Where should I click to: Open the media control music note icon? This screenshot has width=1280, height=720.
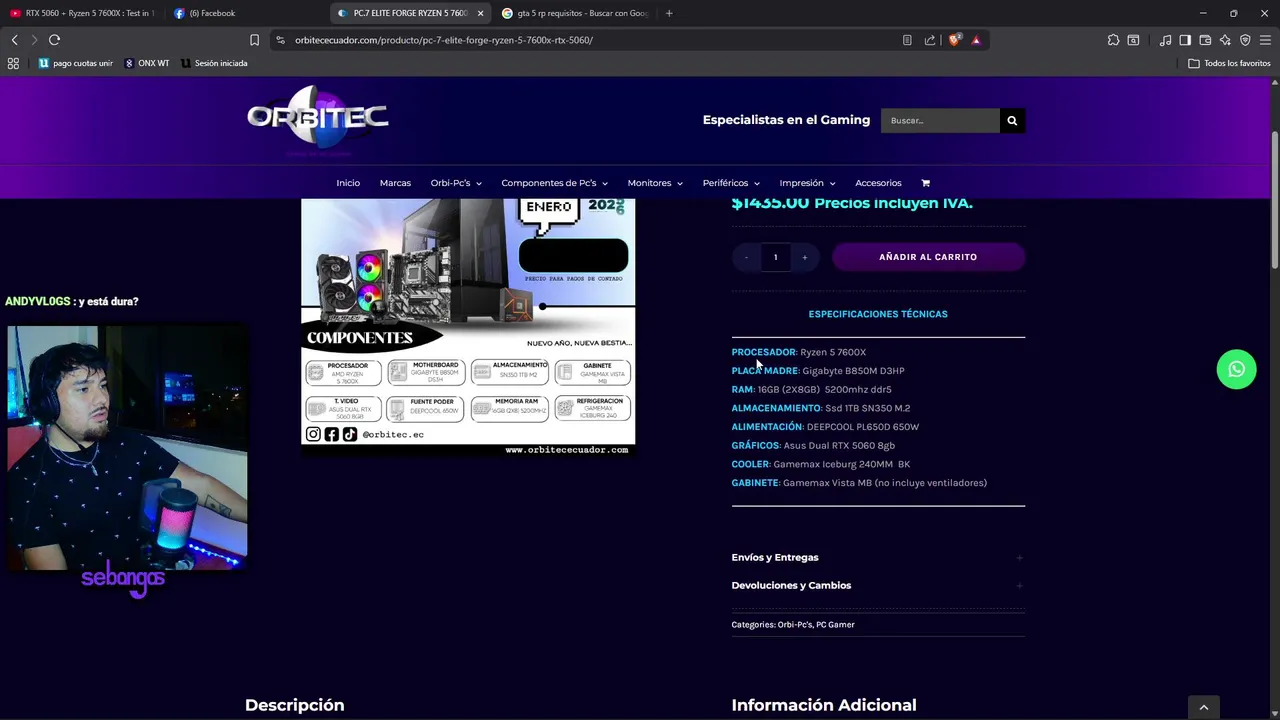[x=1165, y=40]
